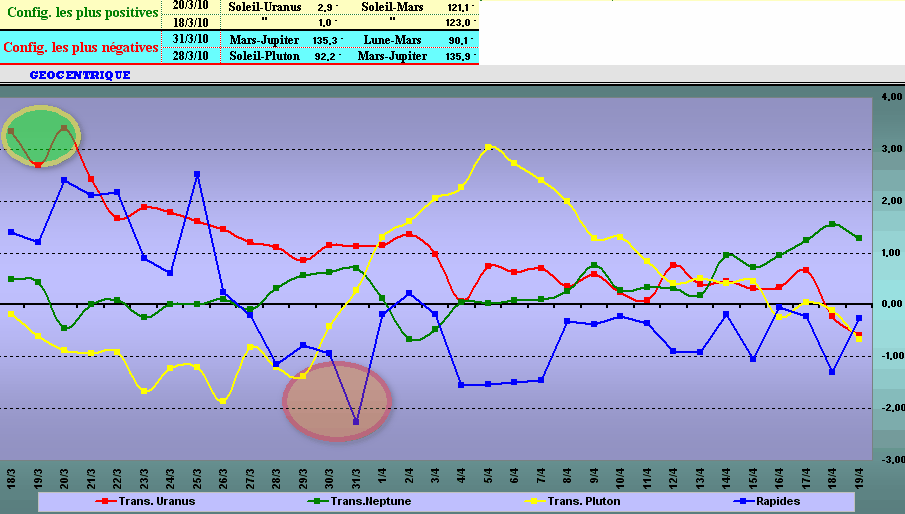The image size is (905, 514).
Task: Select the green highlighted ellipse at chart top-left
Action: [x=41, y=137]
